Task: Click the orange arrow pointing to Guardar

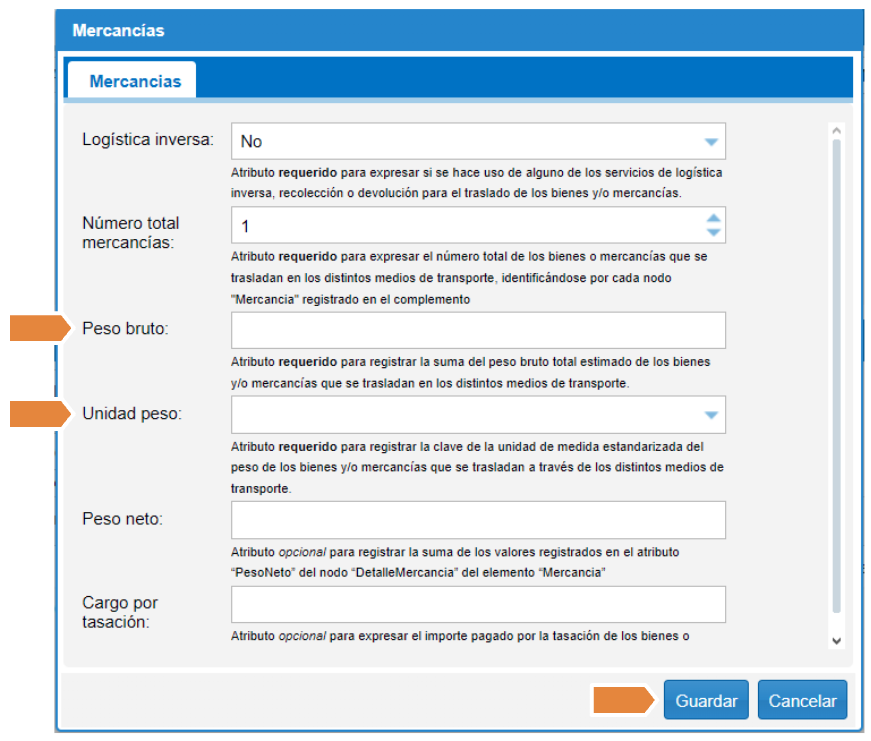Action: [x=625, y=701]
